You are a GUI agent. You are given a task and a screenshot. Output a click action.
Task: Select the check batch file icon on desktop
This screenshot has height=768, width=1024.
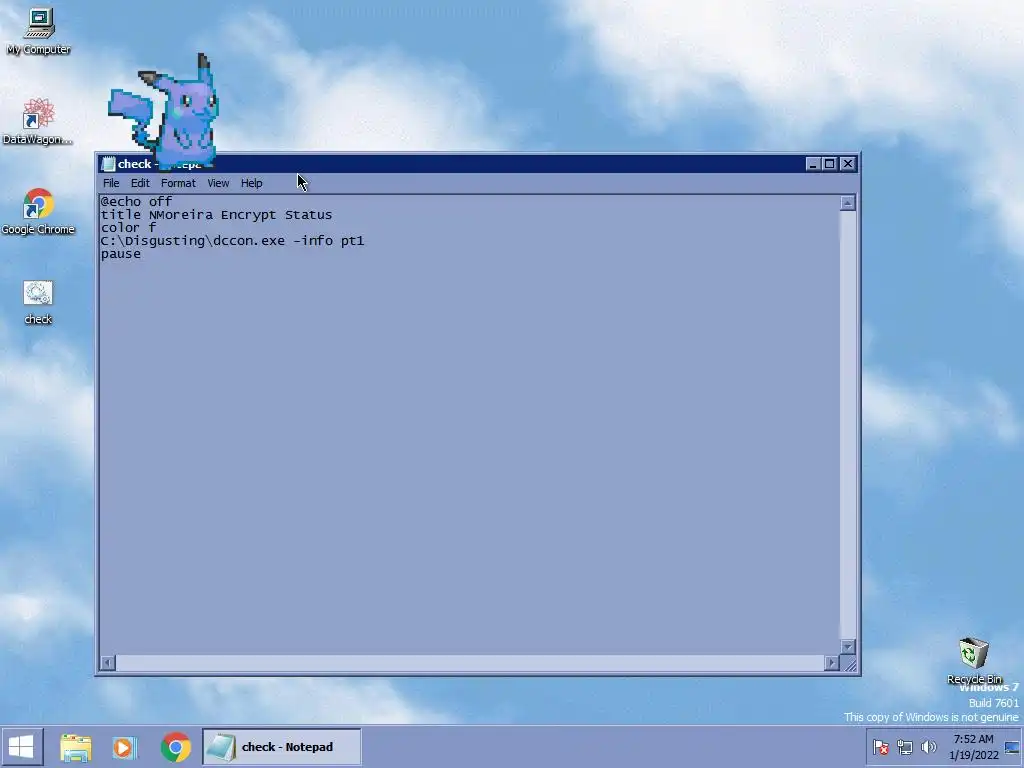pyautogui.click(x=38, y=302)
